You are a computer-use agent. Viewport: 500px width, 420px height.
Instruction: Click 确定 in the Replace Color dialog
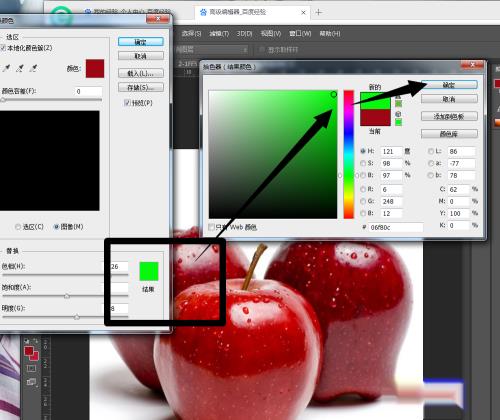pos(141,42)
